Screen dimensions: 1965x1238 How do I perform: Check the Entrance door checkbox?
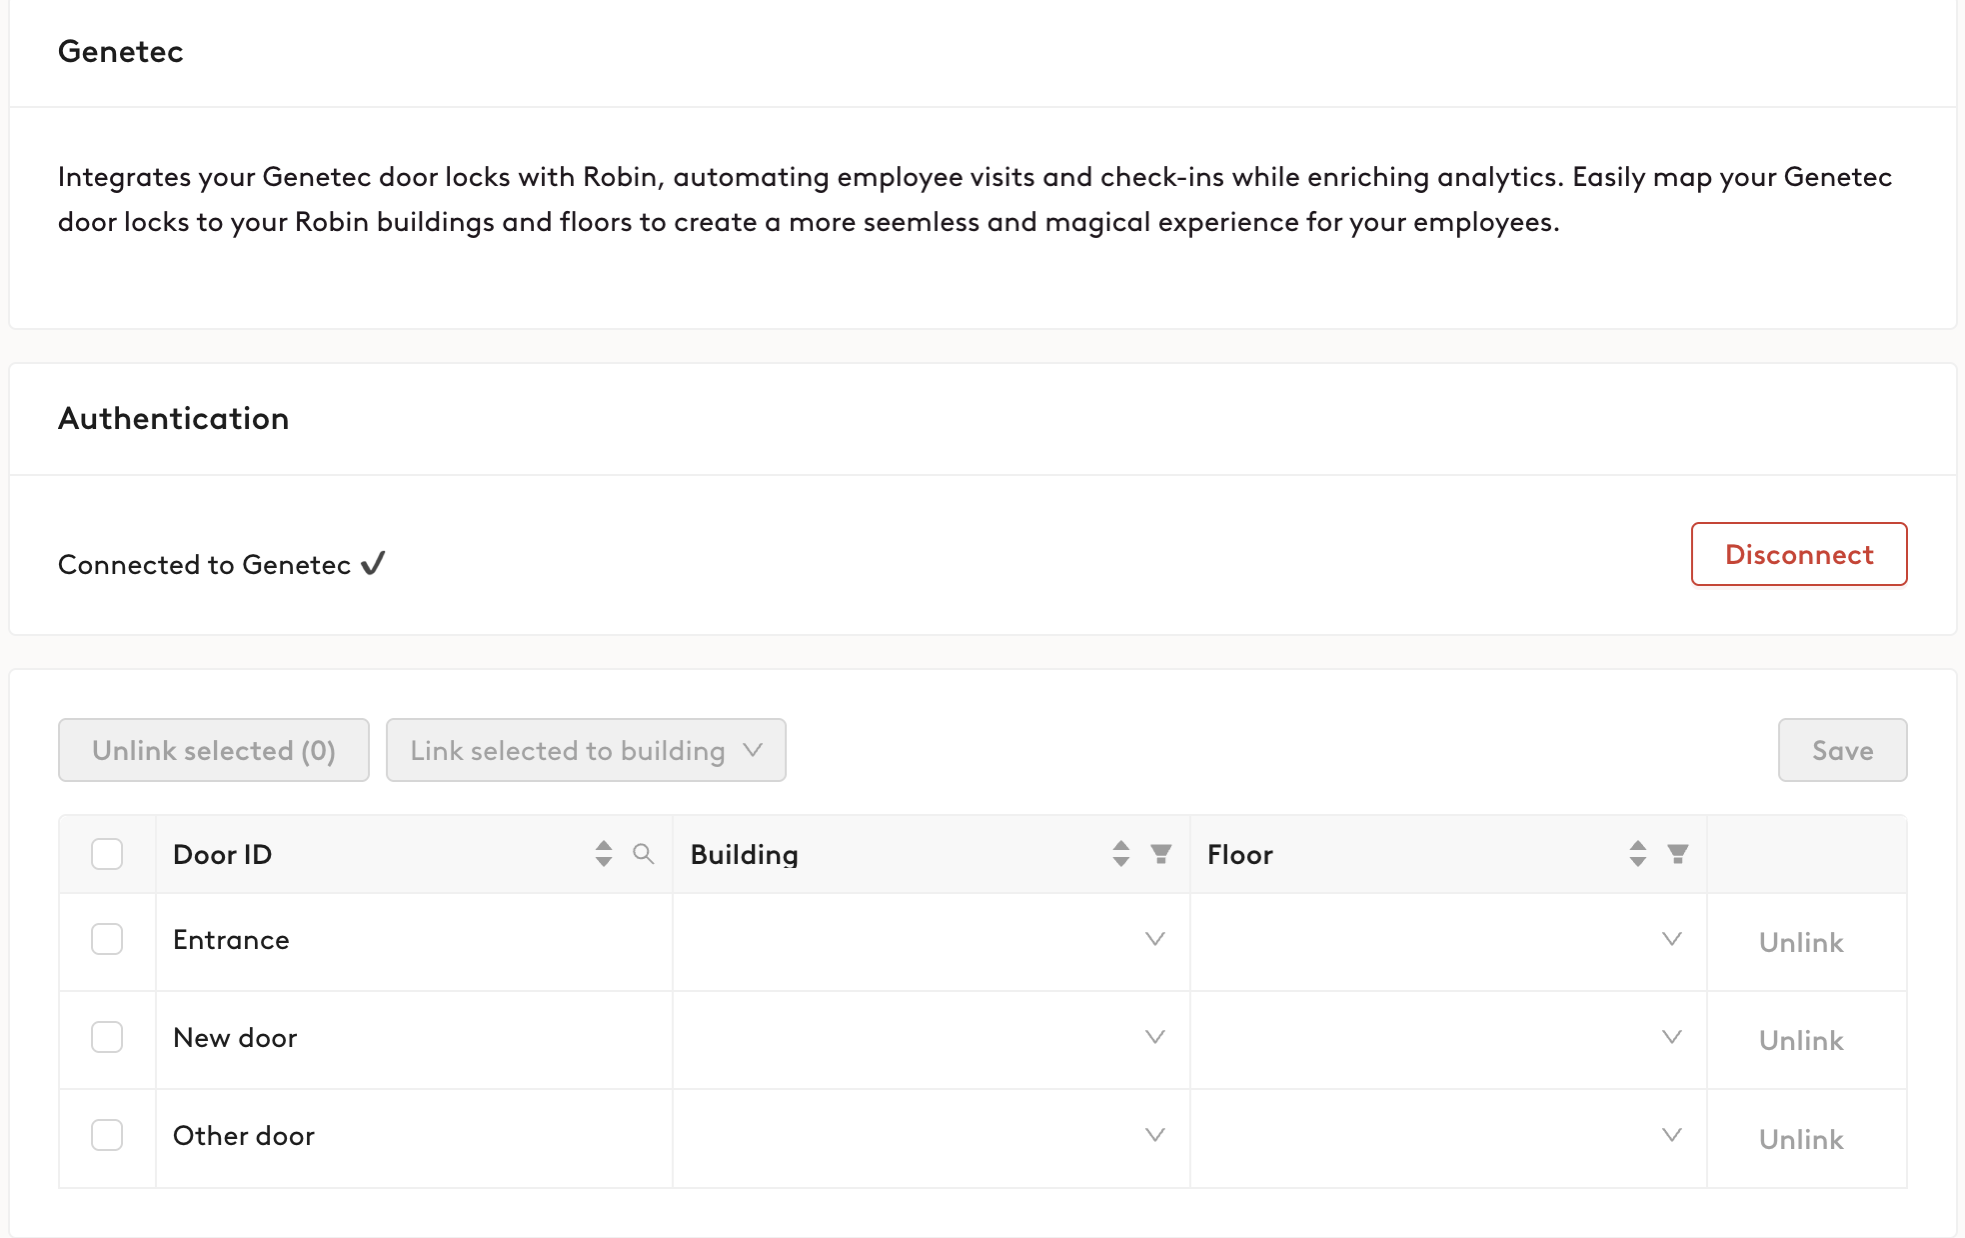[107, 939]
